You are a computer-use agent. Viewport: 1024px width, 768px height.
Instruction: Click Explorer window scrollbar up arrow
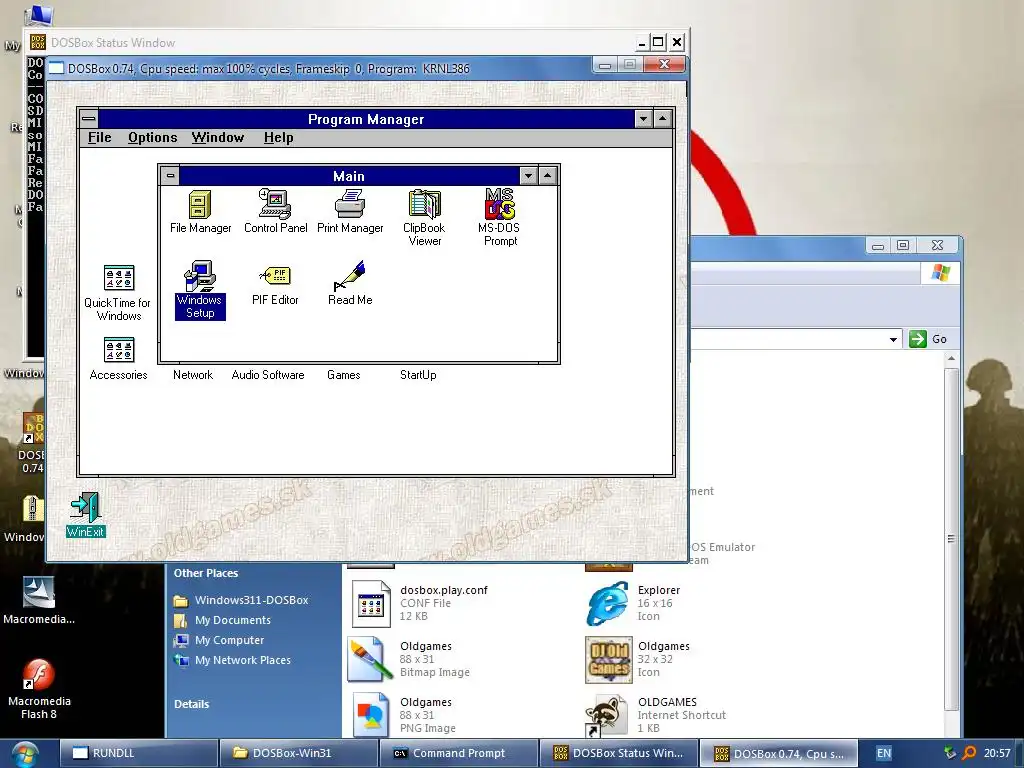click(x=952, y=359)
